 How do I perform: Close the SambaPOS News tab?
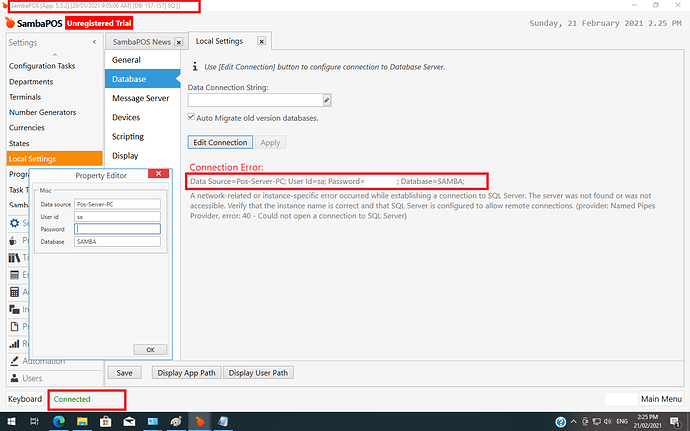click(179, 42)
